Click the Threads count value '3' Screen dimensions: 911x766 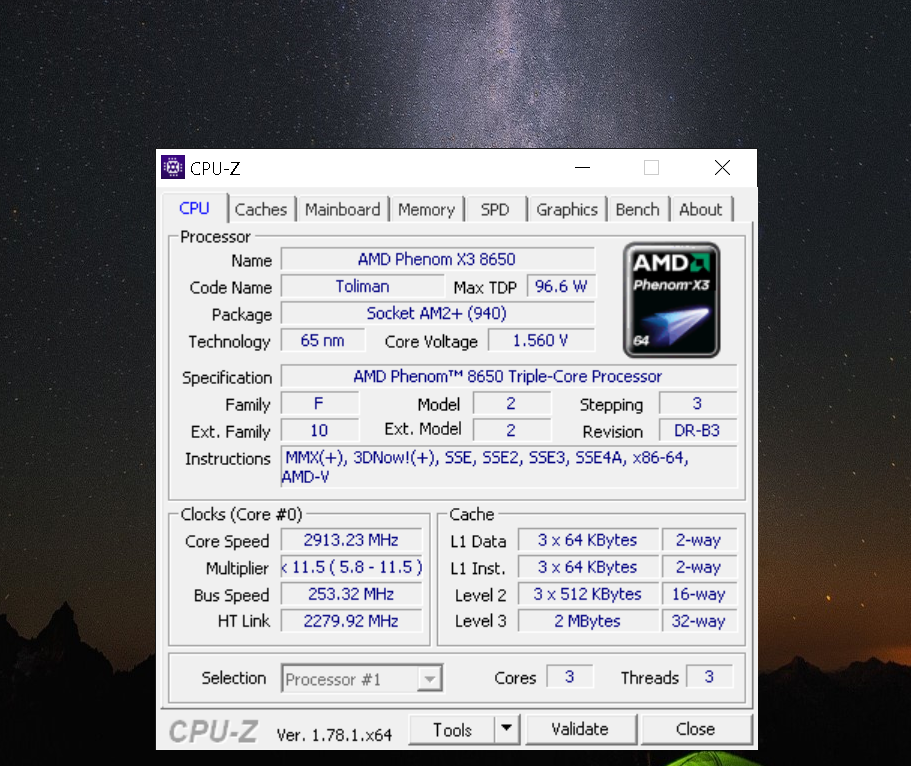click(709, 677)
